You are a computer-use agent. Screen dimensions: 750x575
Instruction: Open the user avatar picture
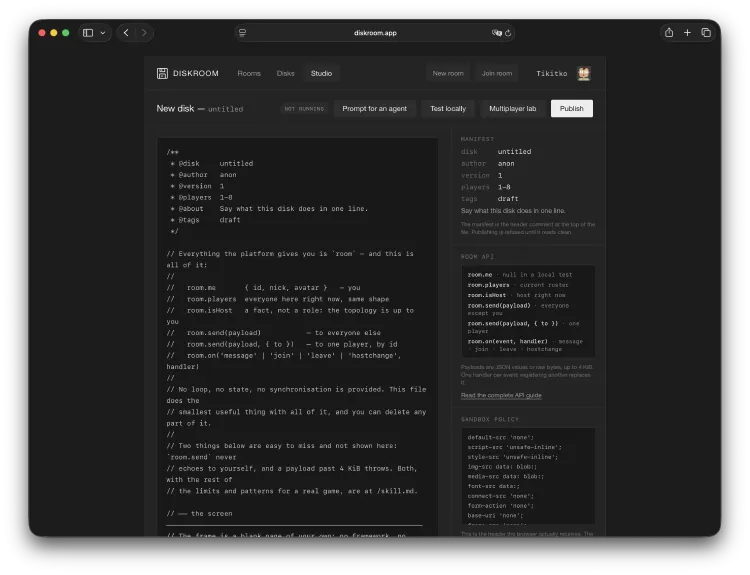point(584,73)
